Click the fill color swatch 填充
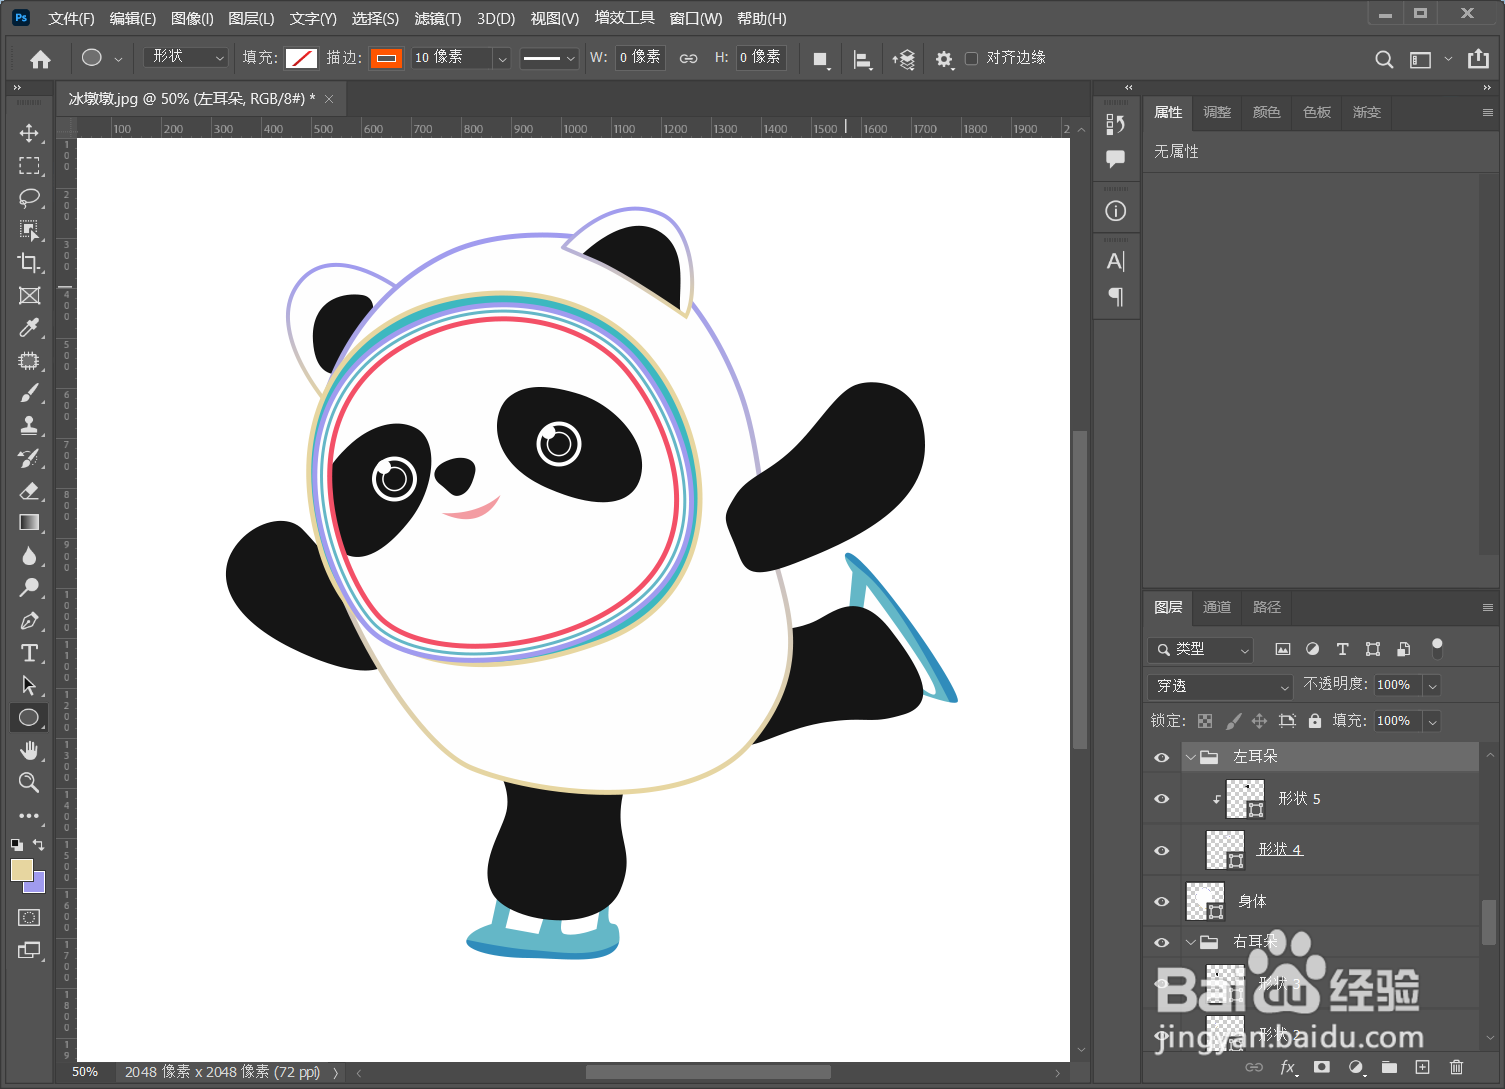Image resolution: width=1505 pixels, height=1089 pixels. coord(301,58)
